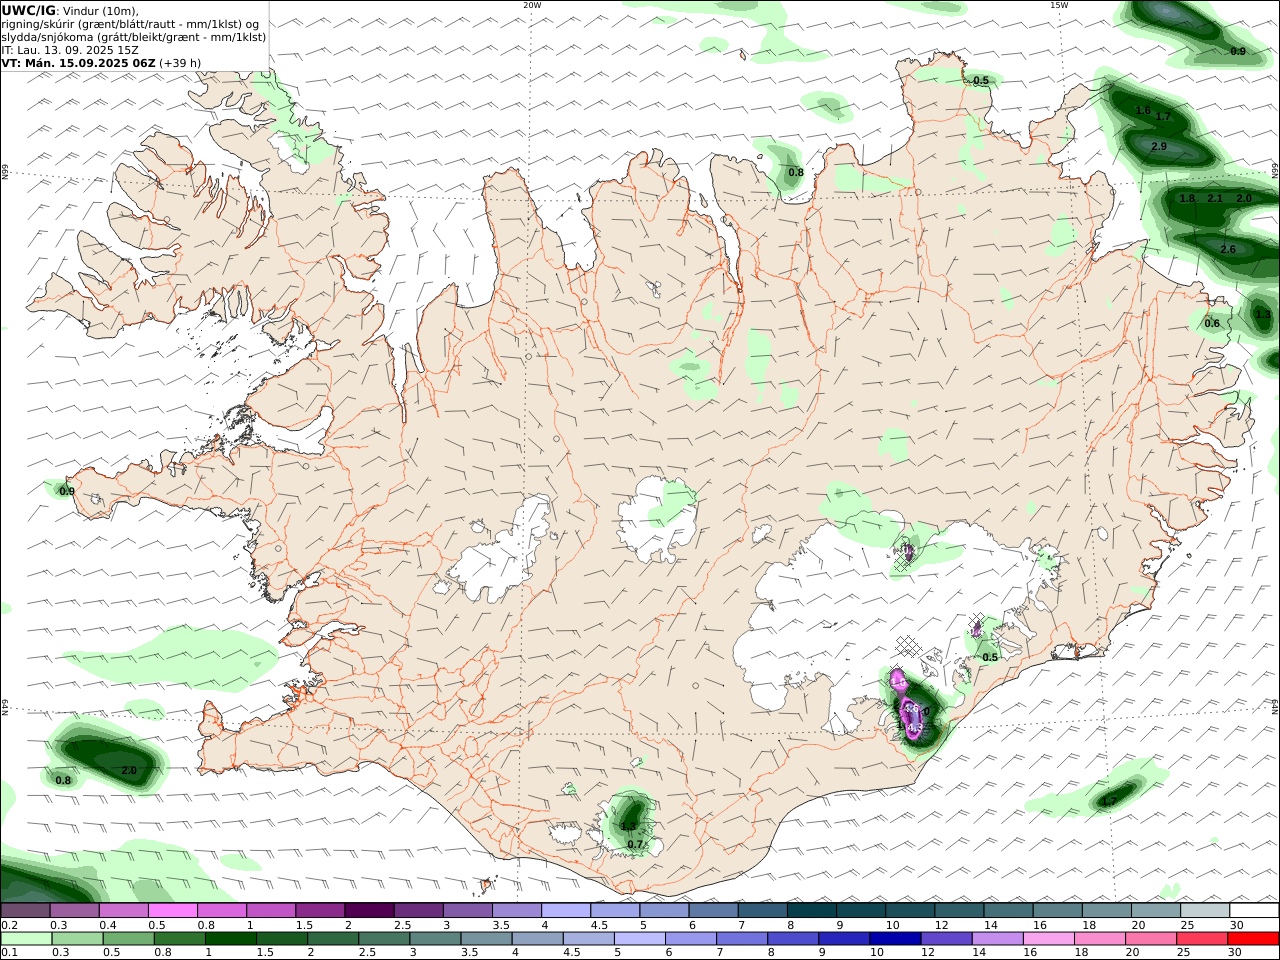Select the 'IT: Lau. 13. 09. 2025 15Z' line
The height and width of the screenshot is (960, 1280).
tap(70, 49)
